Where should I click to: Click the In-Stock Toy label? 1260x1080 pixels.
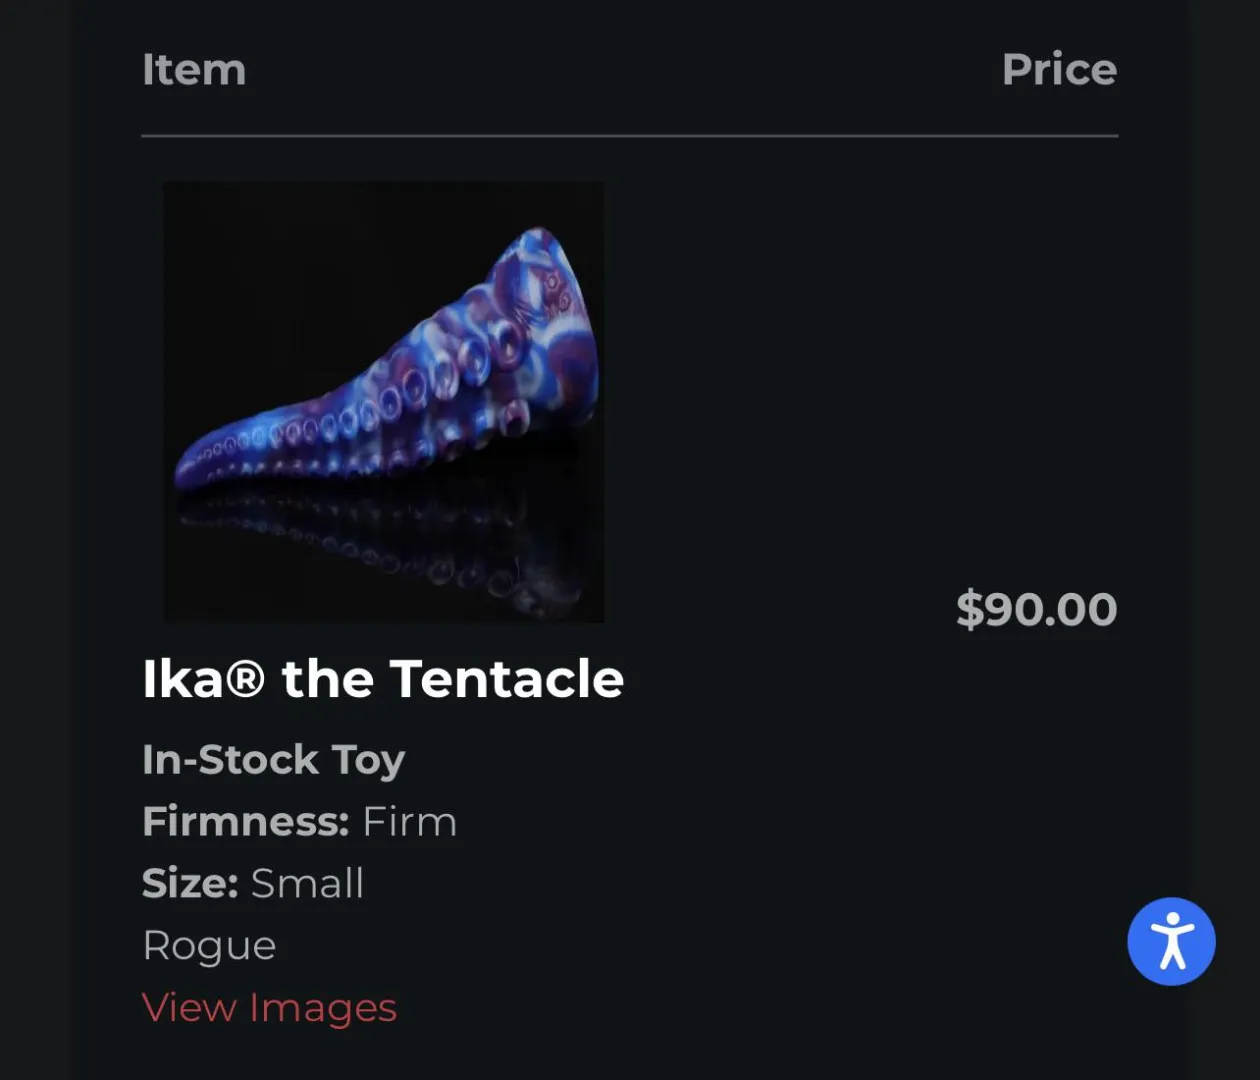click(273, 760)
